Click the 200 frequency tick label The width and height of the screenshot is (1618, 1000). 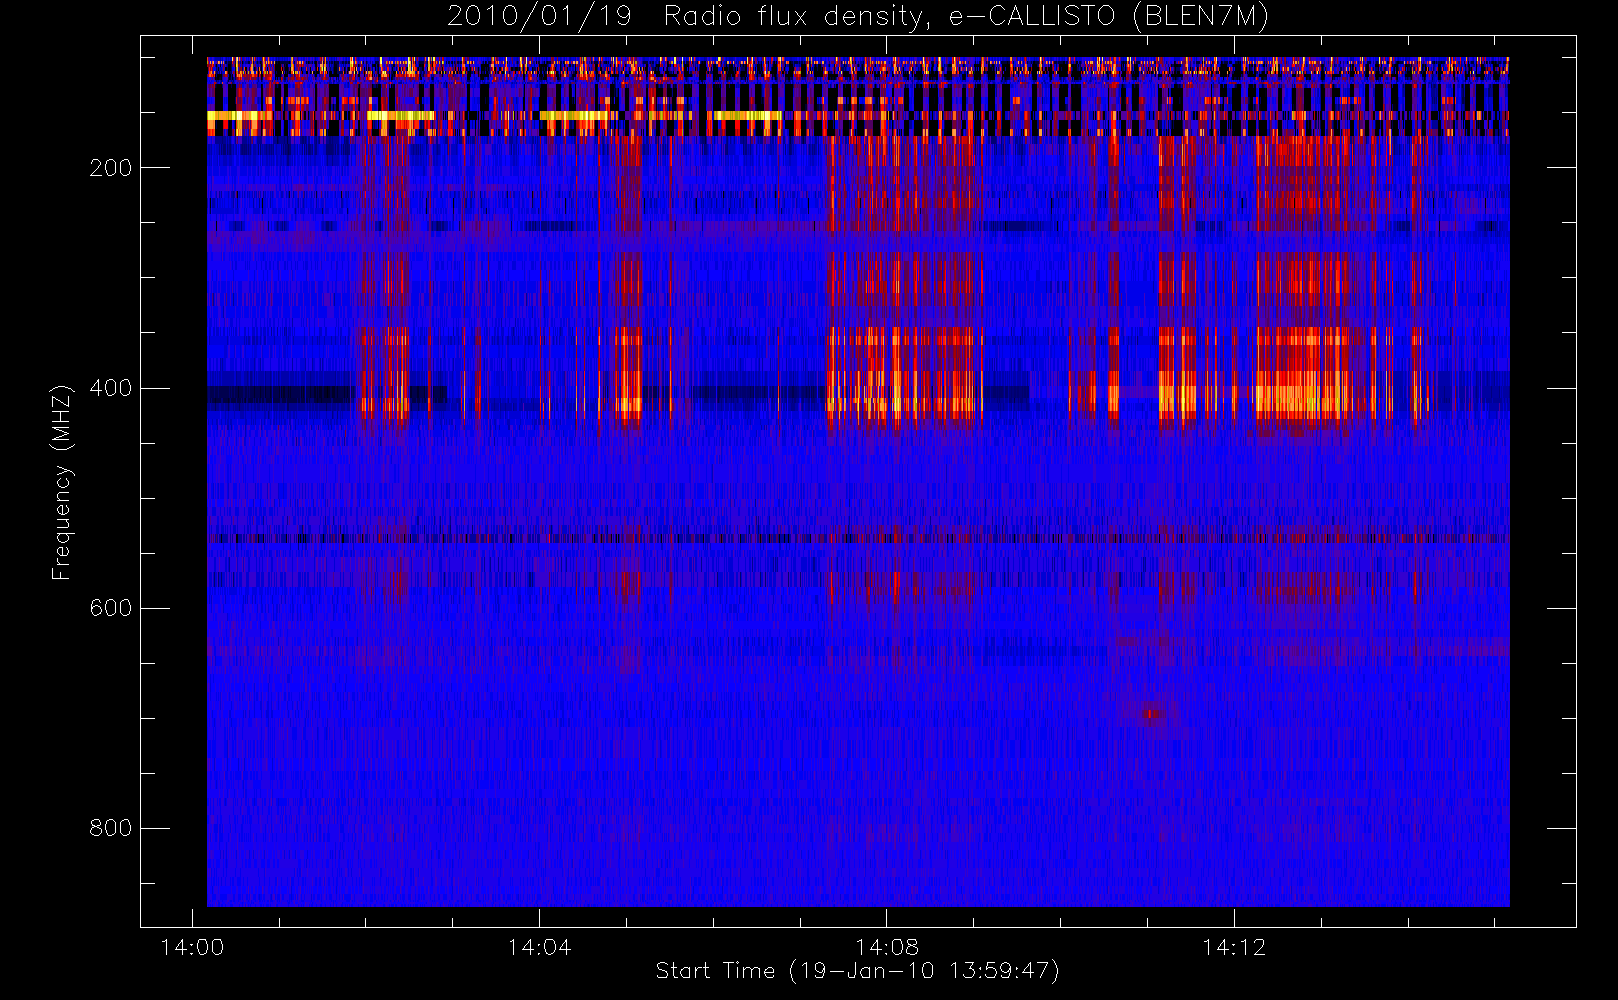[x=110, y=168]
